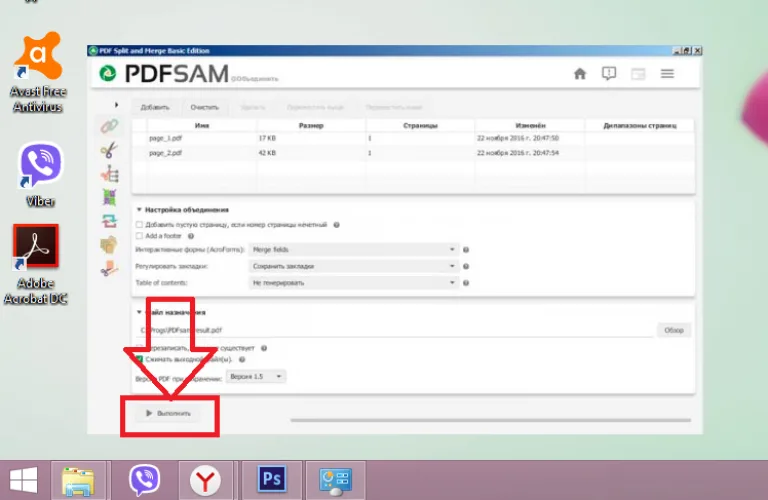Screen dimensions: 768x500
Task: Open the Merge fields AcroForms dropdown
Action: 354,250
